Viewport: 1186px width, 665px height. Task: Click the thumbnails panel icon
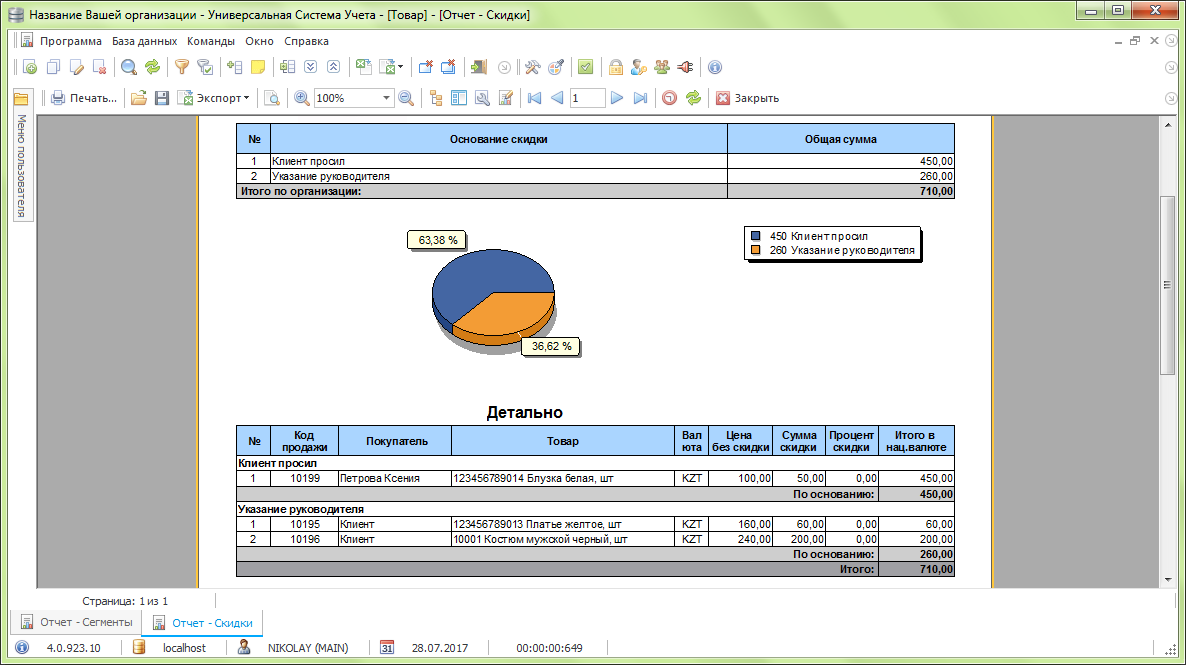click(x=459, y=98)
